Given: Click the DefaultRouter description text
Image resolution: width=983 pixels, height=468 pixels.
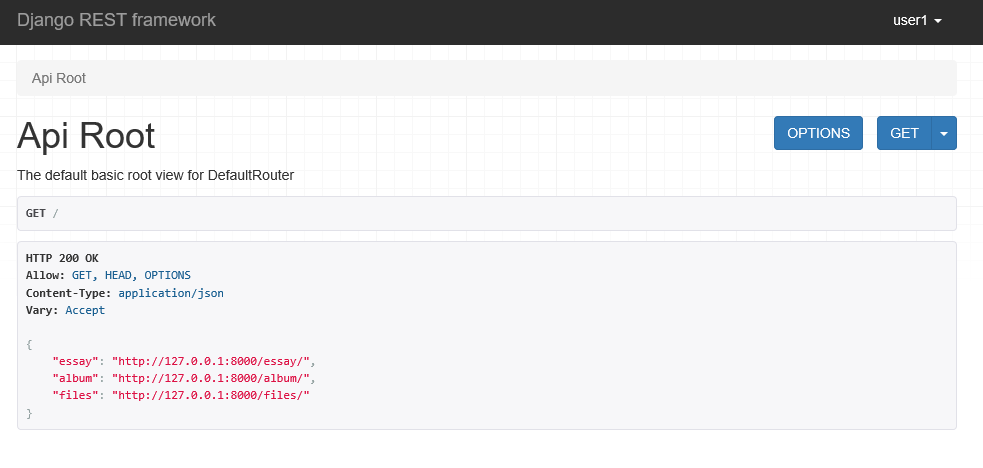Looking at the screenshot, I should click(x=155, y=175).
